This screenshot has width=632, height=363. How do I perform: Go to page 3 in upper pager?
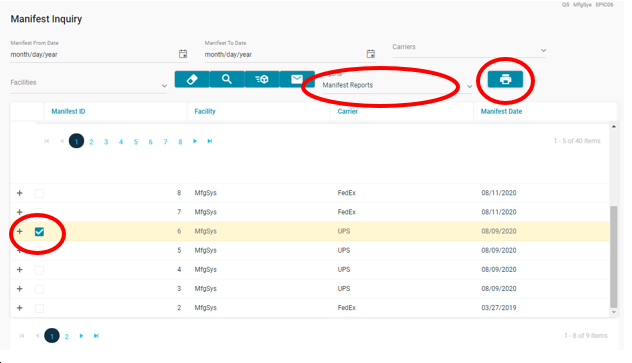coord(106,142)
